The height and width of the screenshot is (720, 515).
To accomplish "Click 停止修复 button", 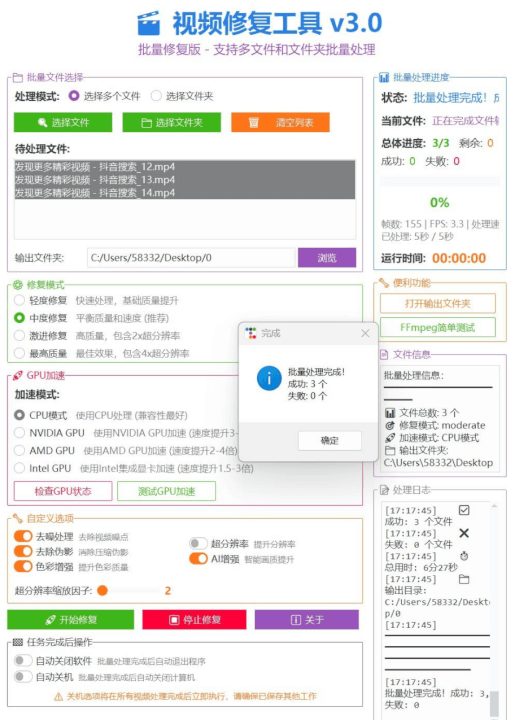I will point(195,620).
